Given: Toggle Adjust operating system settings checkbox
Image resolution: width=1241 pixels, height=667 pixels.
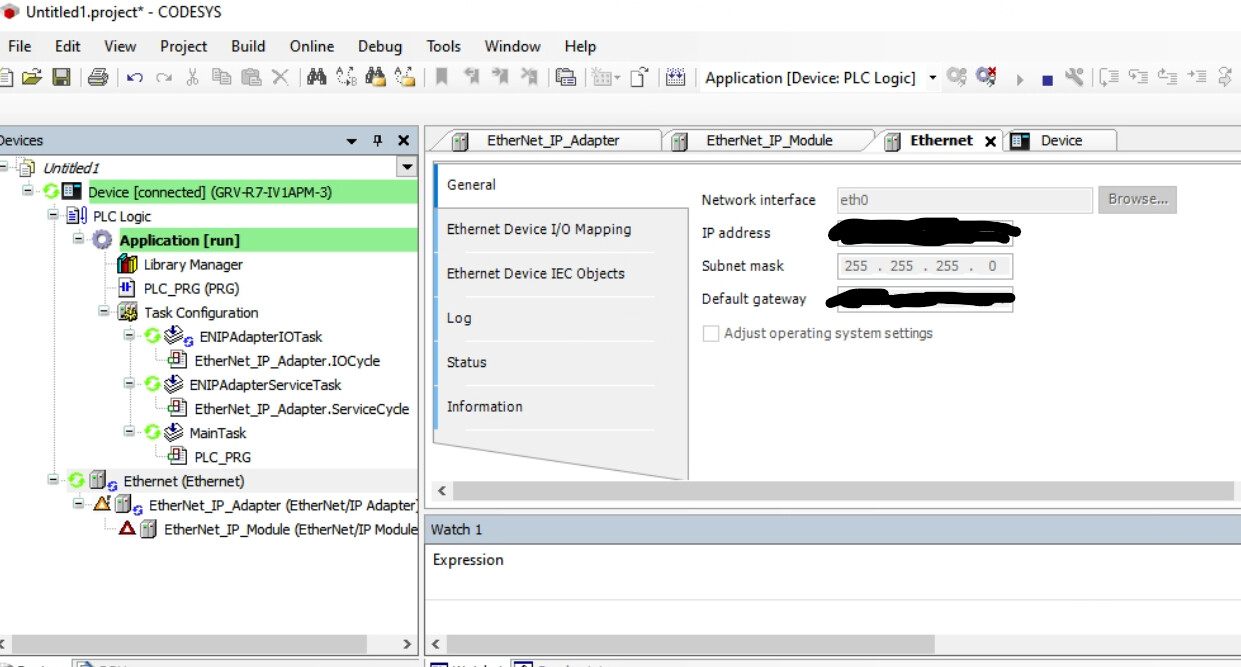Looking at the screenshot, I should (711, 333).
